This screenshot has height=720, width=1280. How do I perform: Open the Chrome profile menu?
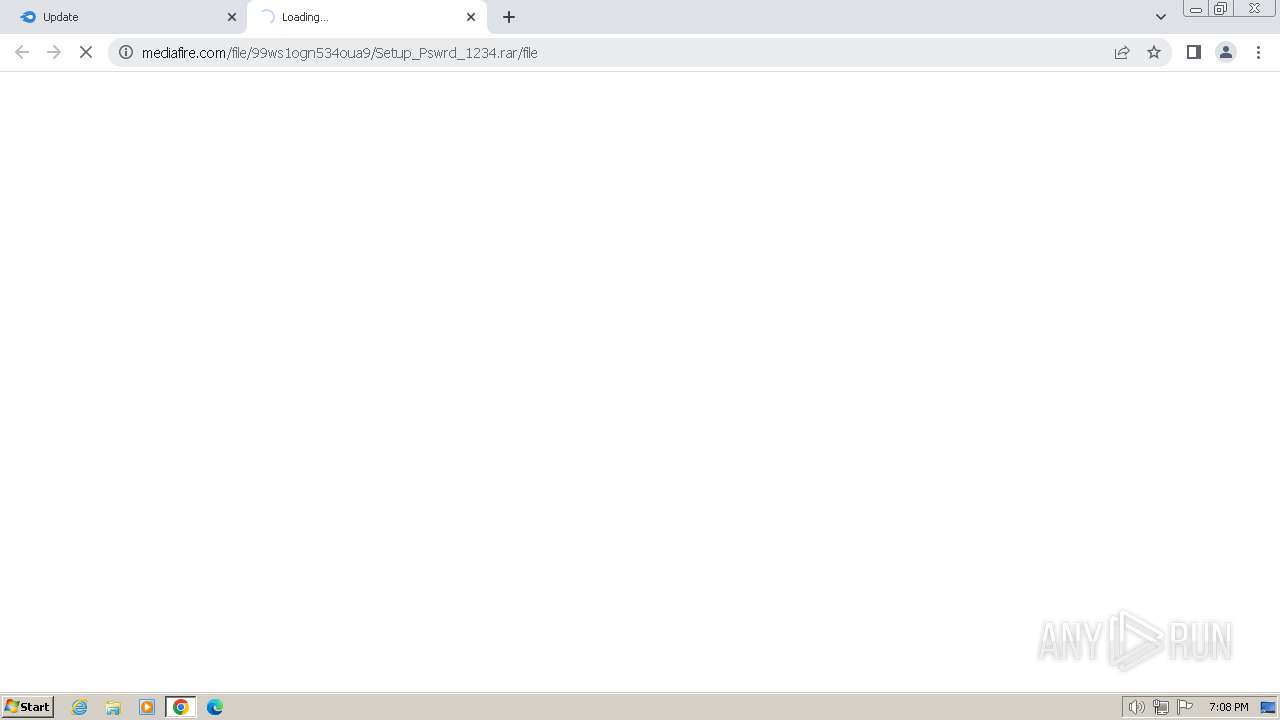point(1226,52)
